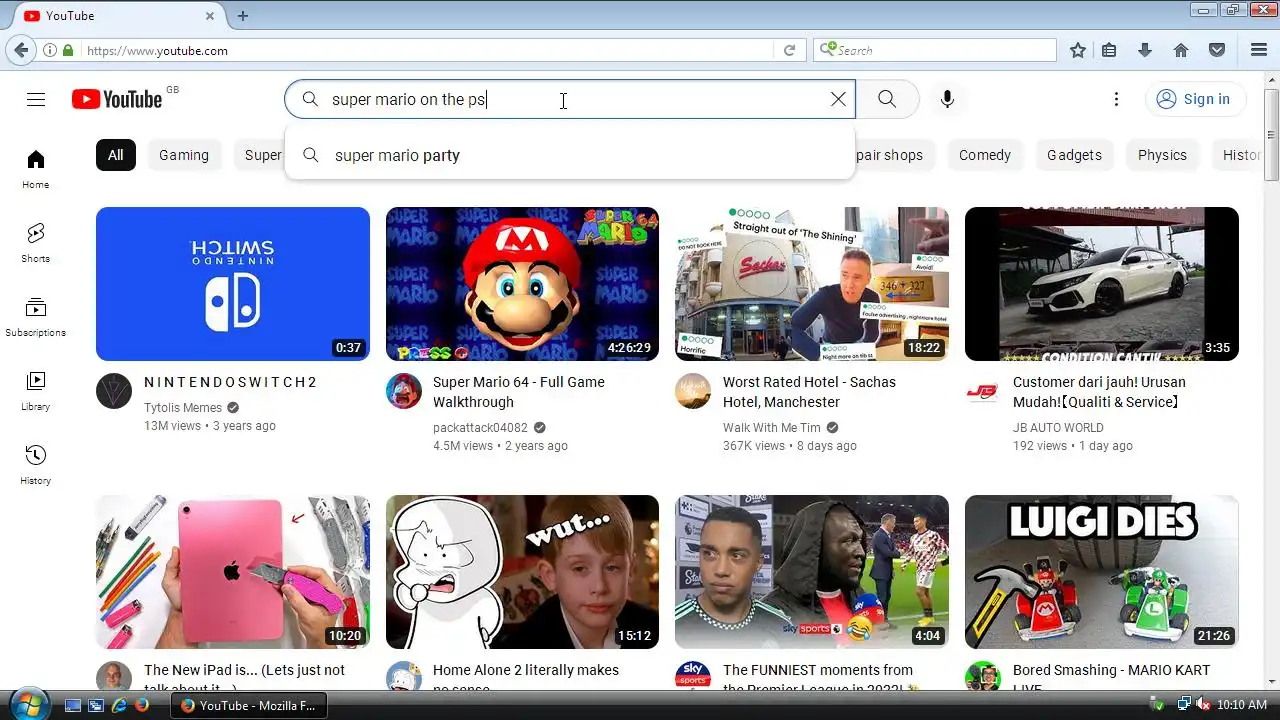Open the three-dot settings menu
Viewport: 1280px width, 720px height.
[x=1116, y=99]
